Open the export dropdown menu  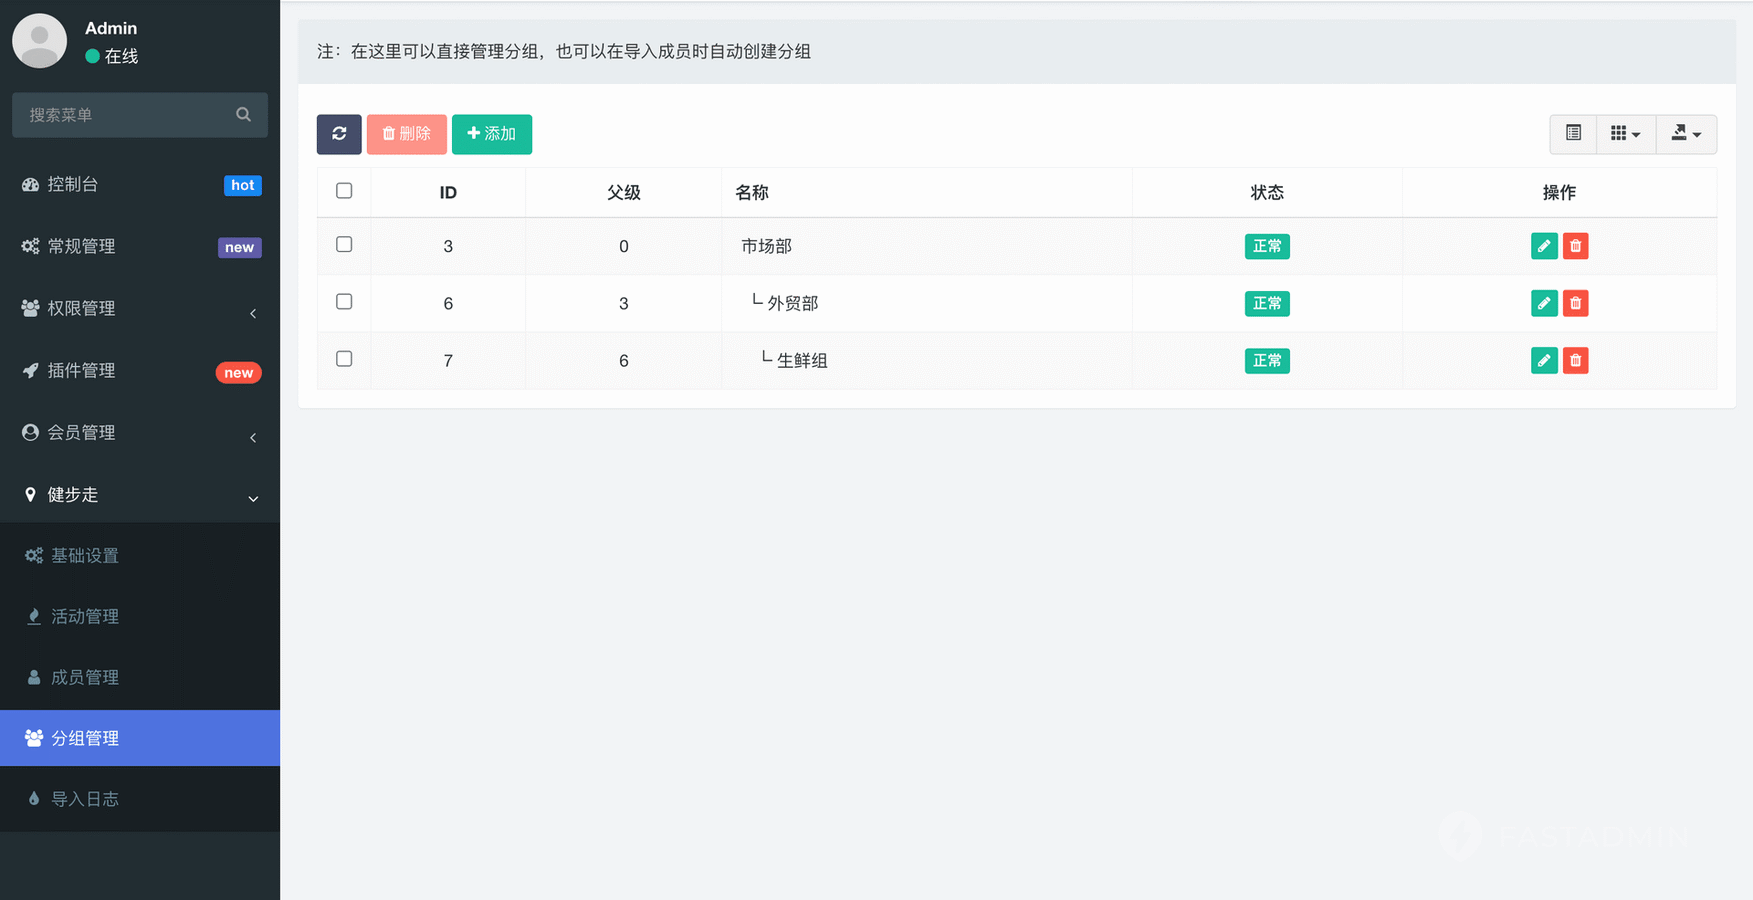(1686, 134)
